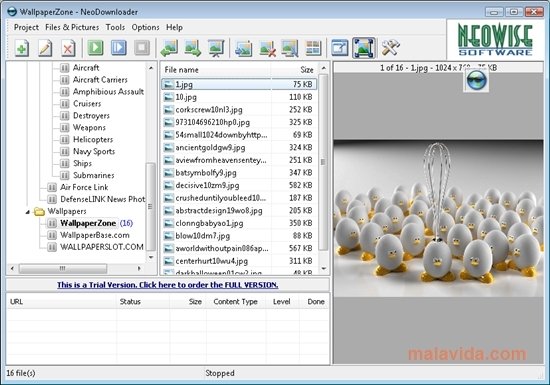Select decisive10zm9.jpg file
550x385 pixels.
[x=239, y=185]
